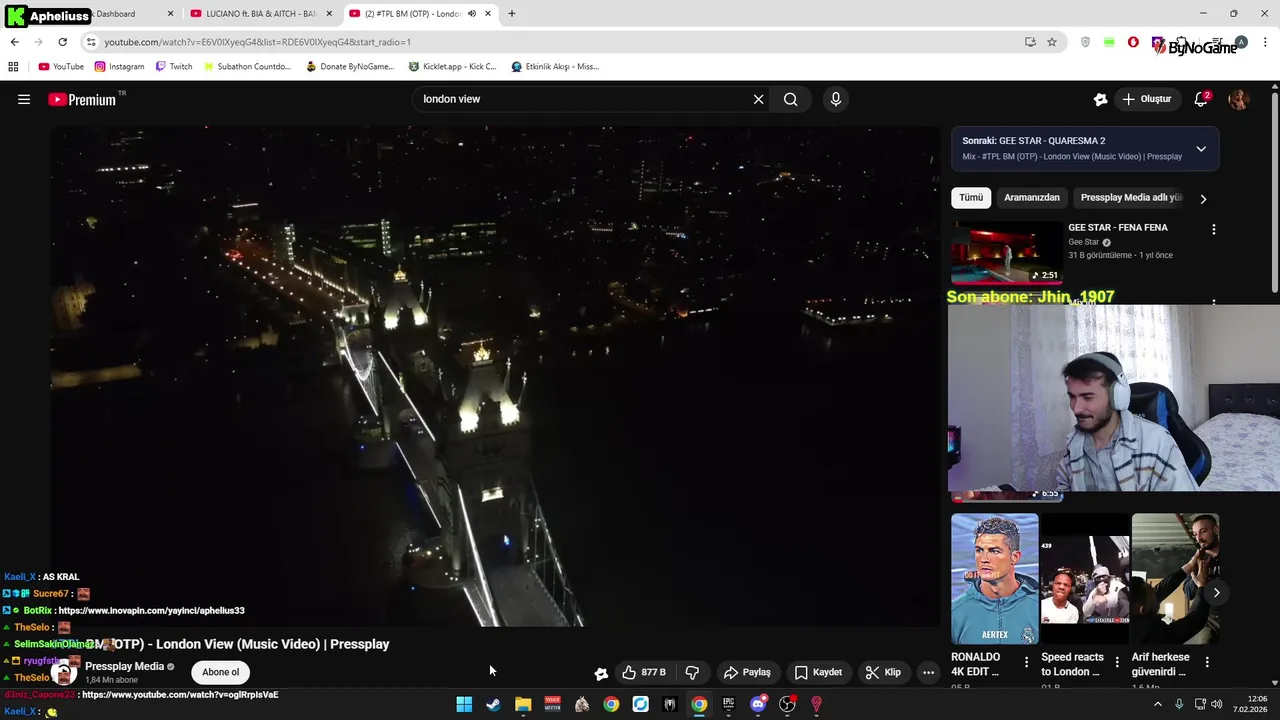Save video with Kaydet button
Screen dimensions: 1280x720
pyautogui.click(x=818, y=672)
